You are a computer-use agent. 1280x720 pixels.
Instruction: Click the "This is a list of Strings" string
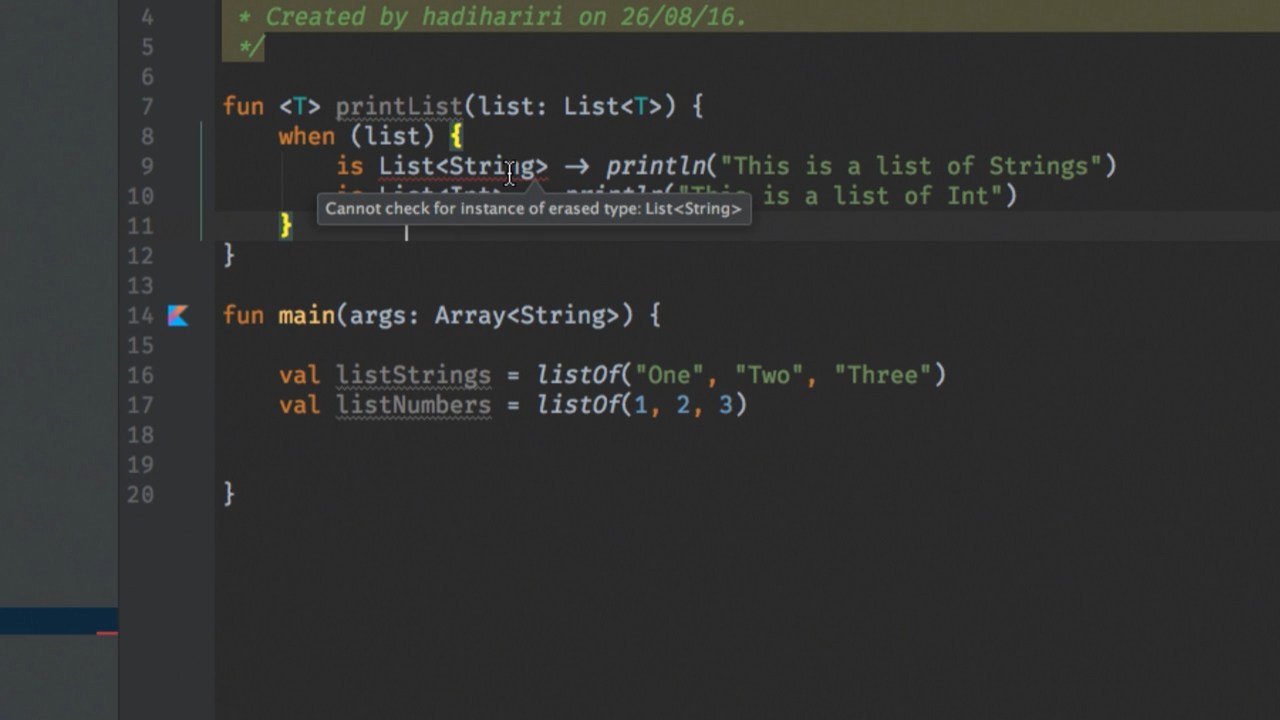[x=911, y=166]
